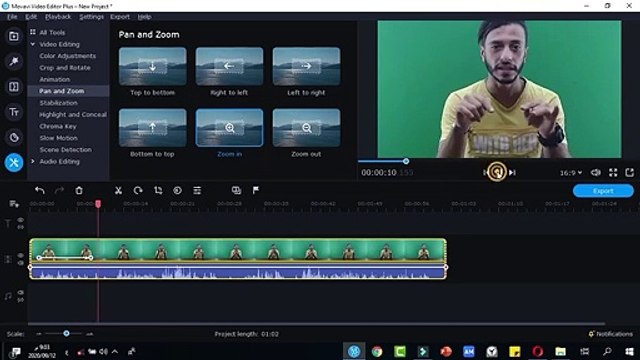Select Chroma Key tool

pos(58,127)
